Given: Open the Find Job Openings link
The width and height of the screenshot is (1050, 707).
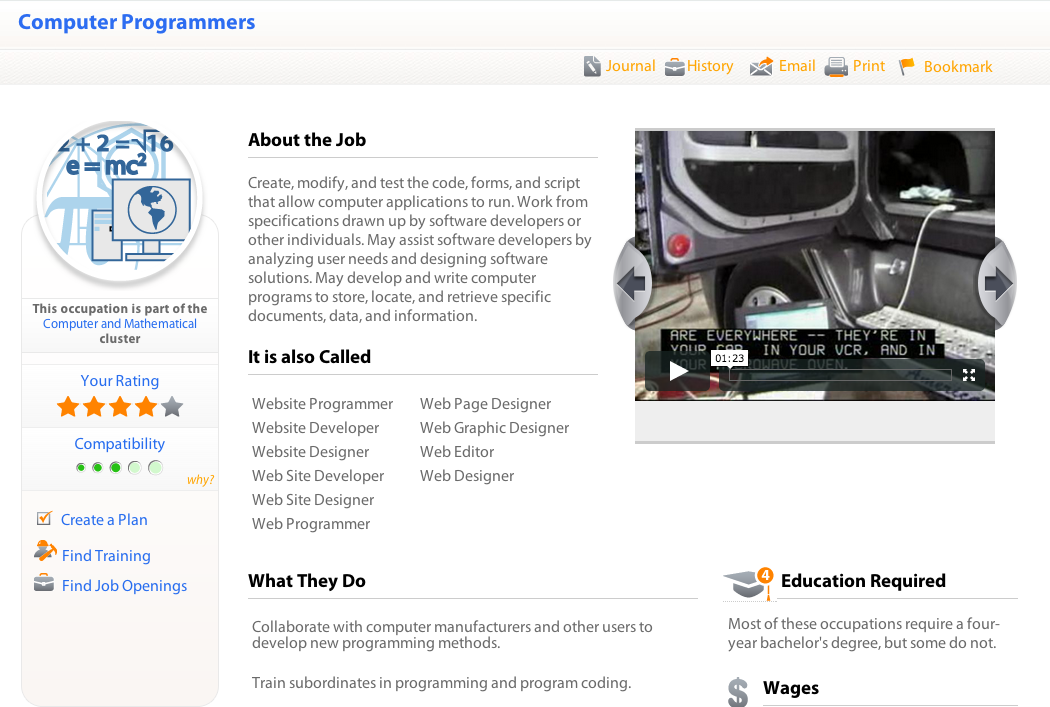Looking at the screenshot, I should point(124,586).
